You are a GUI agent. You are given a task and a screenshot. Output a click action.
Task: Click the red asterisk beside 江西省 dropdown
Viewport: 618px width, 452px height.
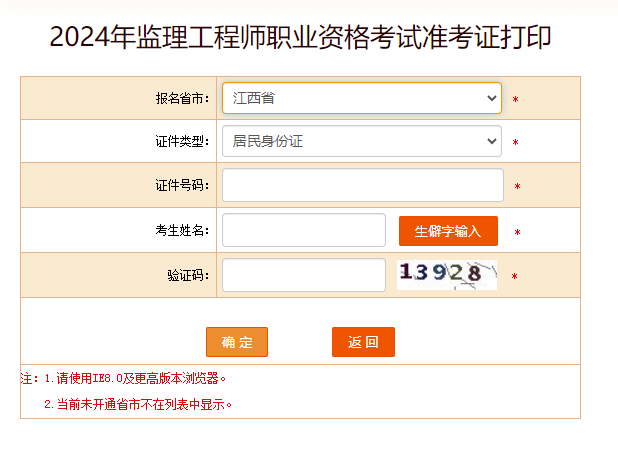[x=515, y=100]
